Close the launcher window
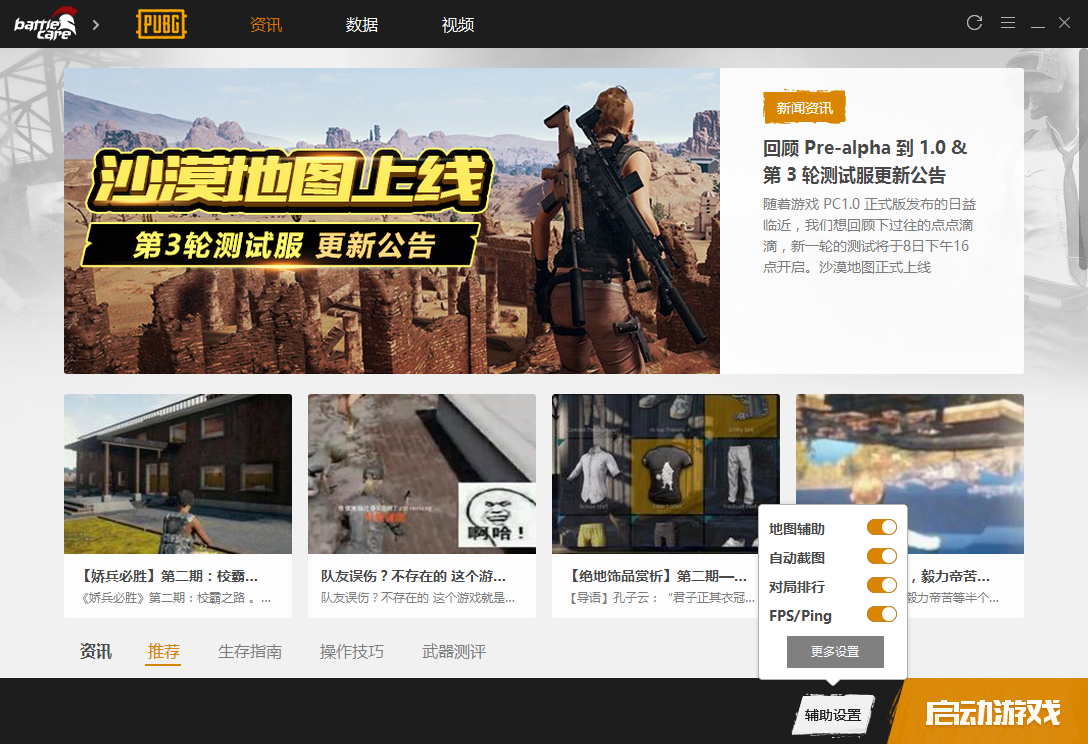Viewport: 1088px width, 744px height. pyautogui.click(x=1064, y=23)
